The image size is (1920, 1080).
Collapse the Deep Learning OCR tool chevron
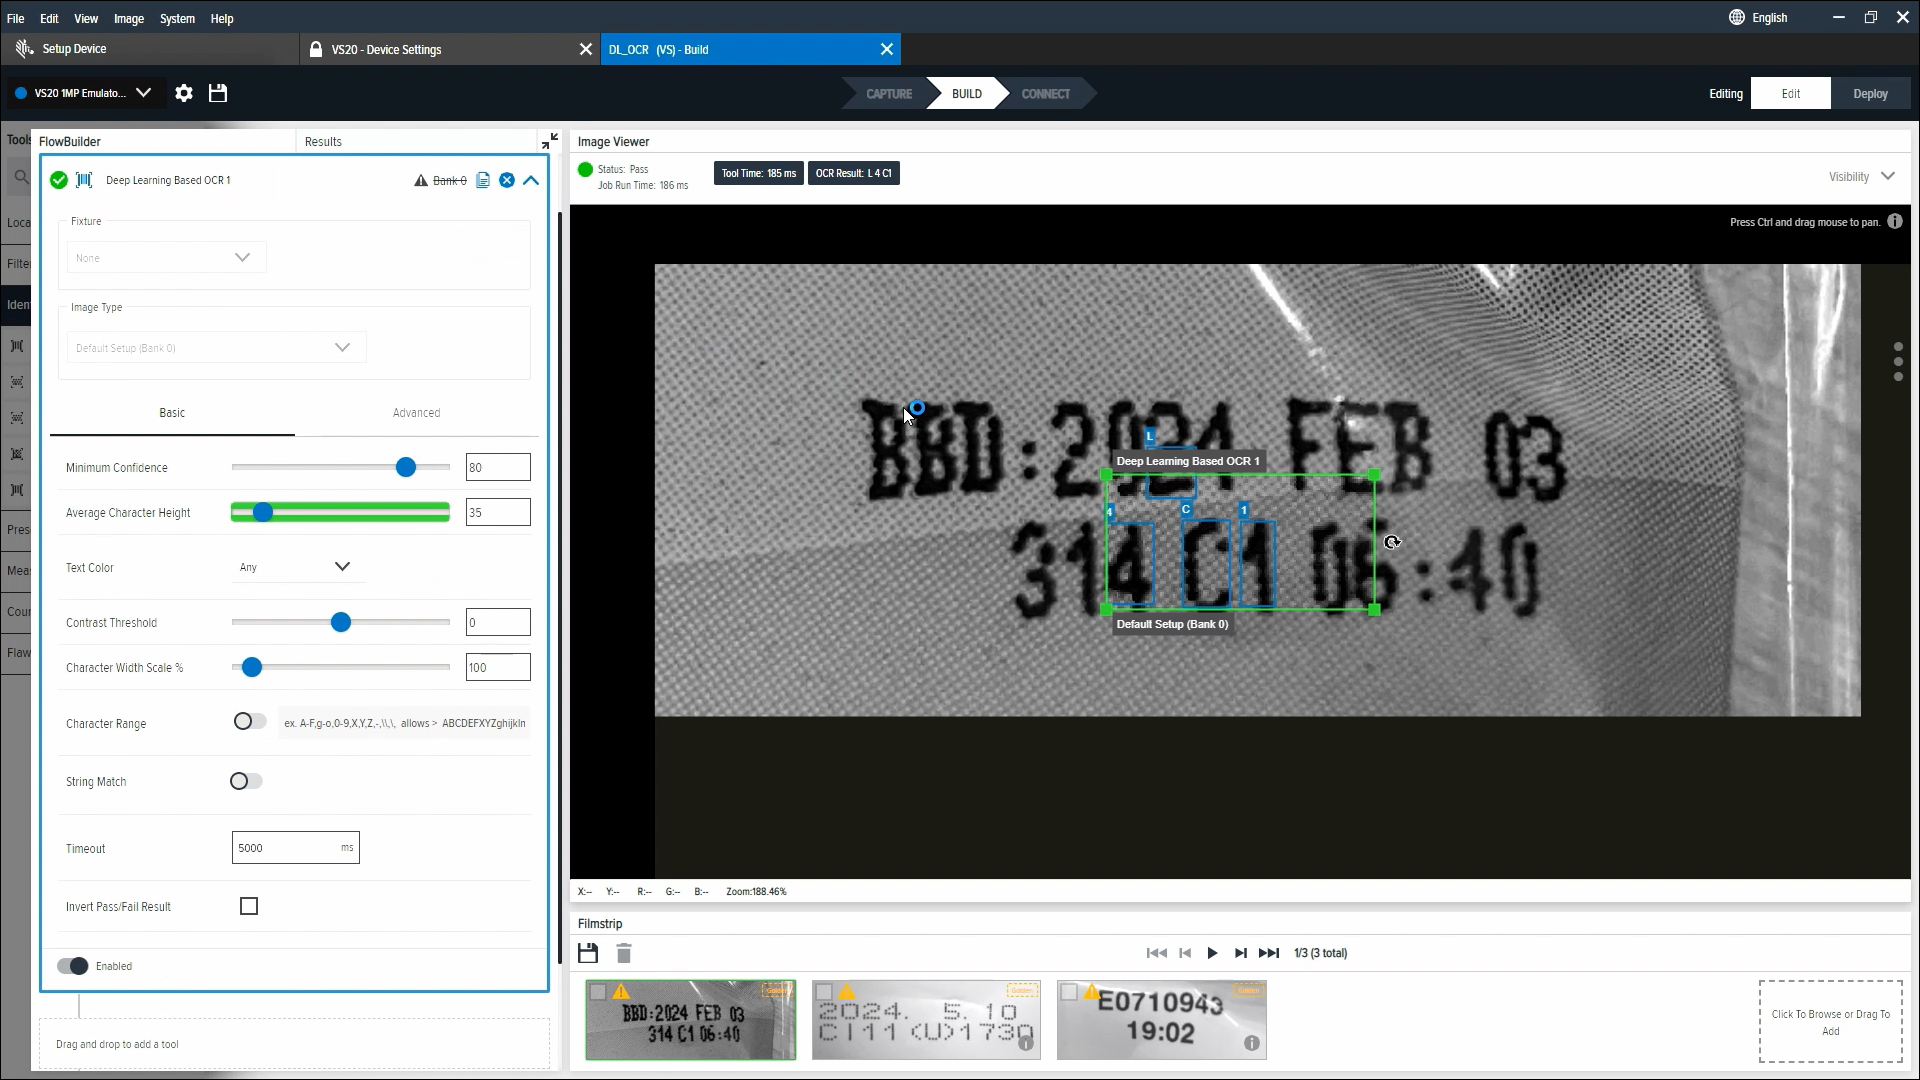531,180
